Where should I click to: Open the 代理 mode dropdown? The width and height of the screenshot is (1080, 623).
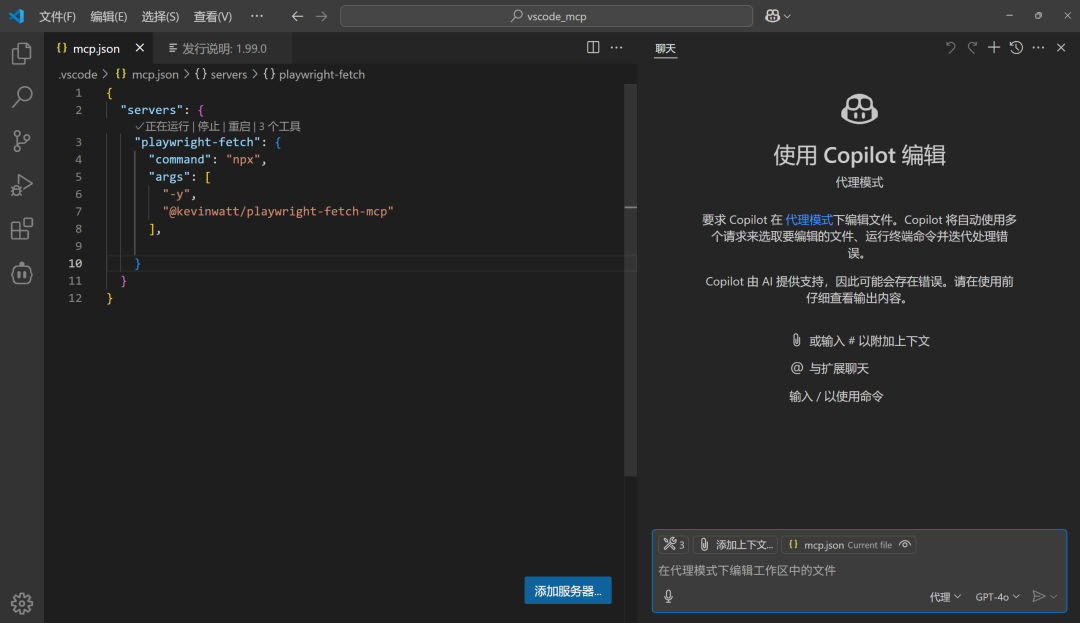click(945, 597)
